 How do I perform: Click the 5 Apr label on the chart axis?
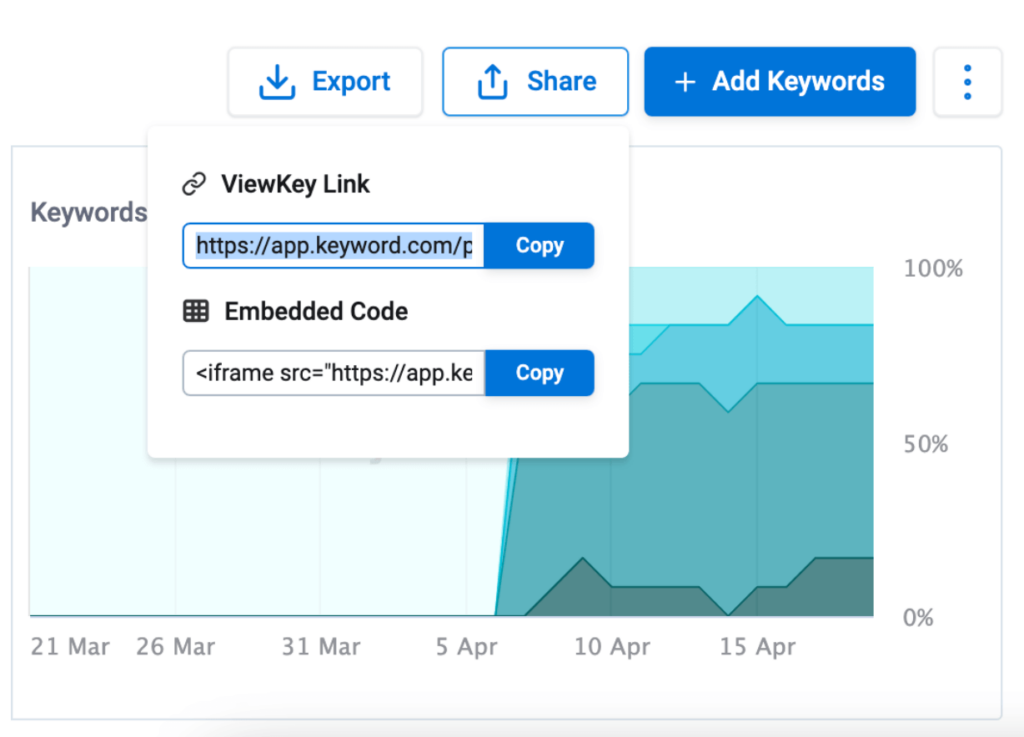[466, 646]
